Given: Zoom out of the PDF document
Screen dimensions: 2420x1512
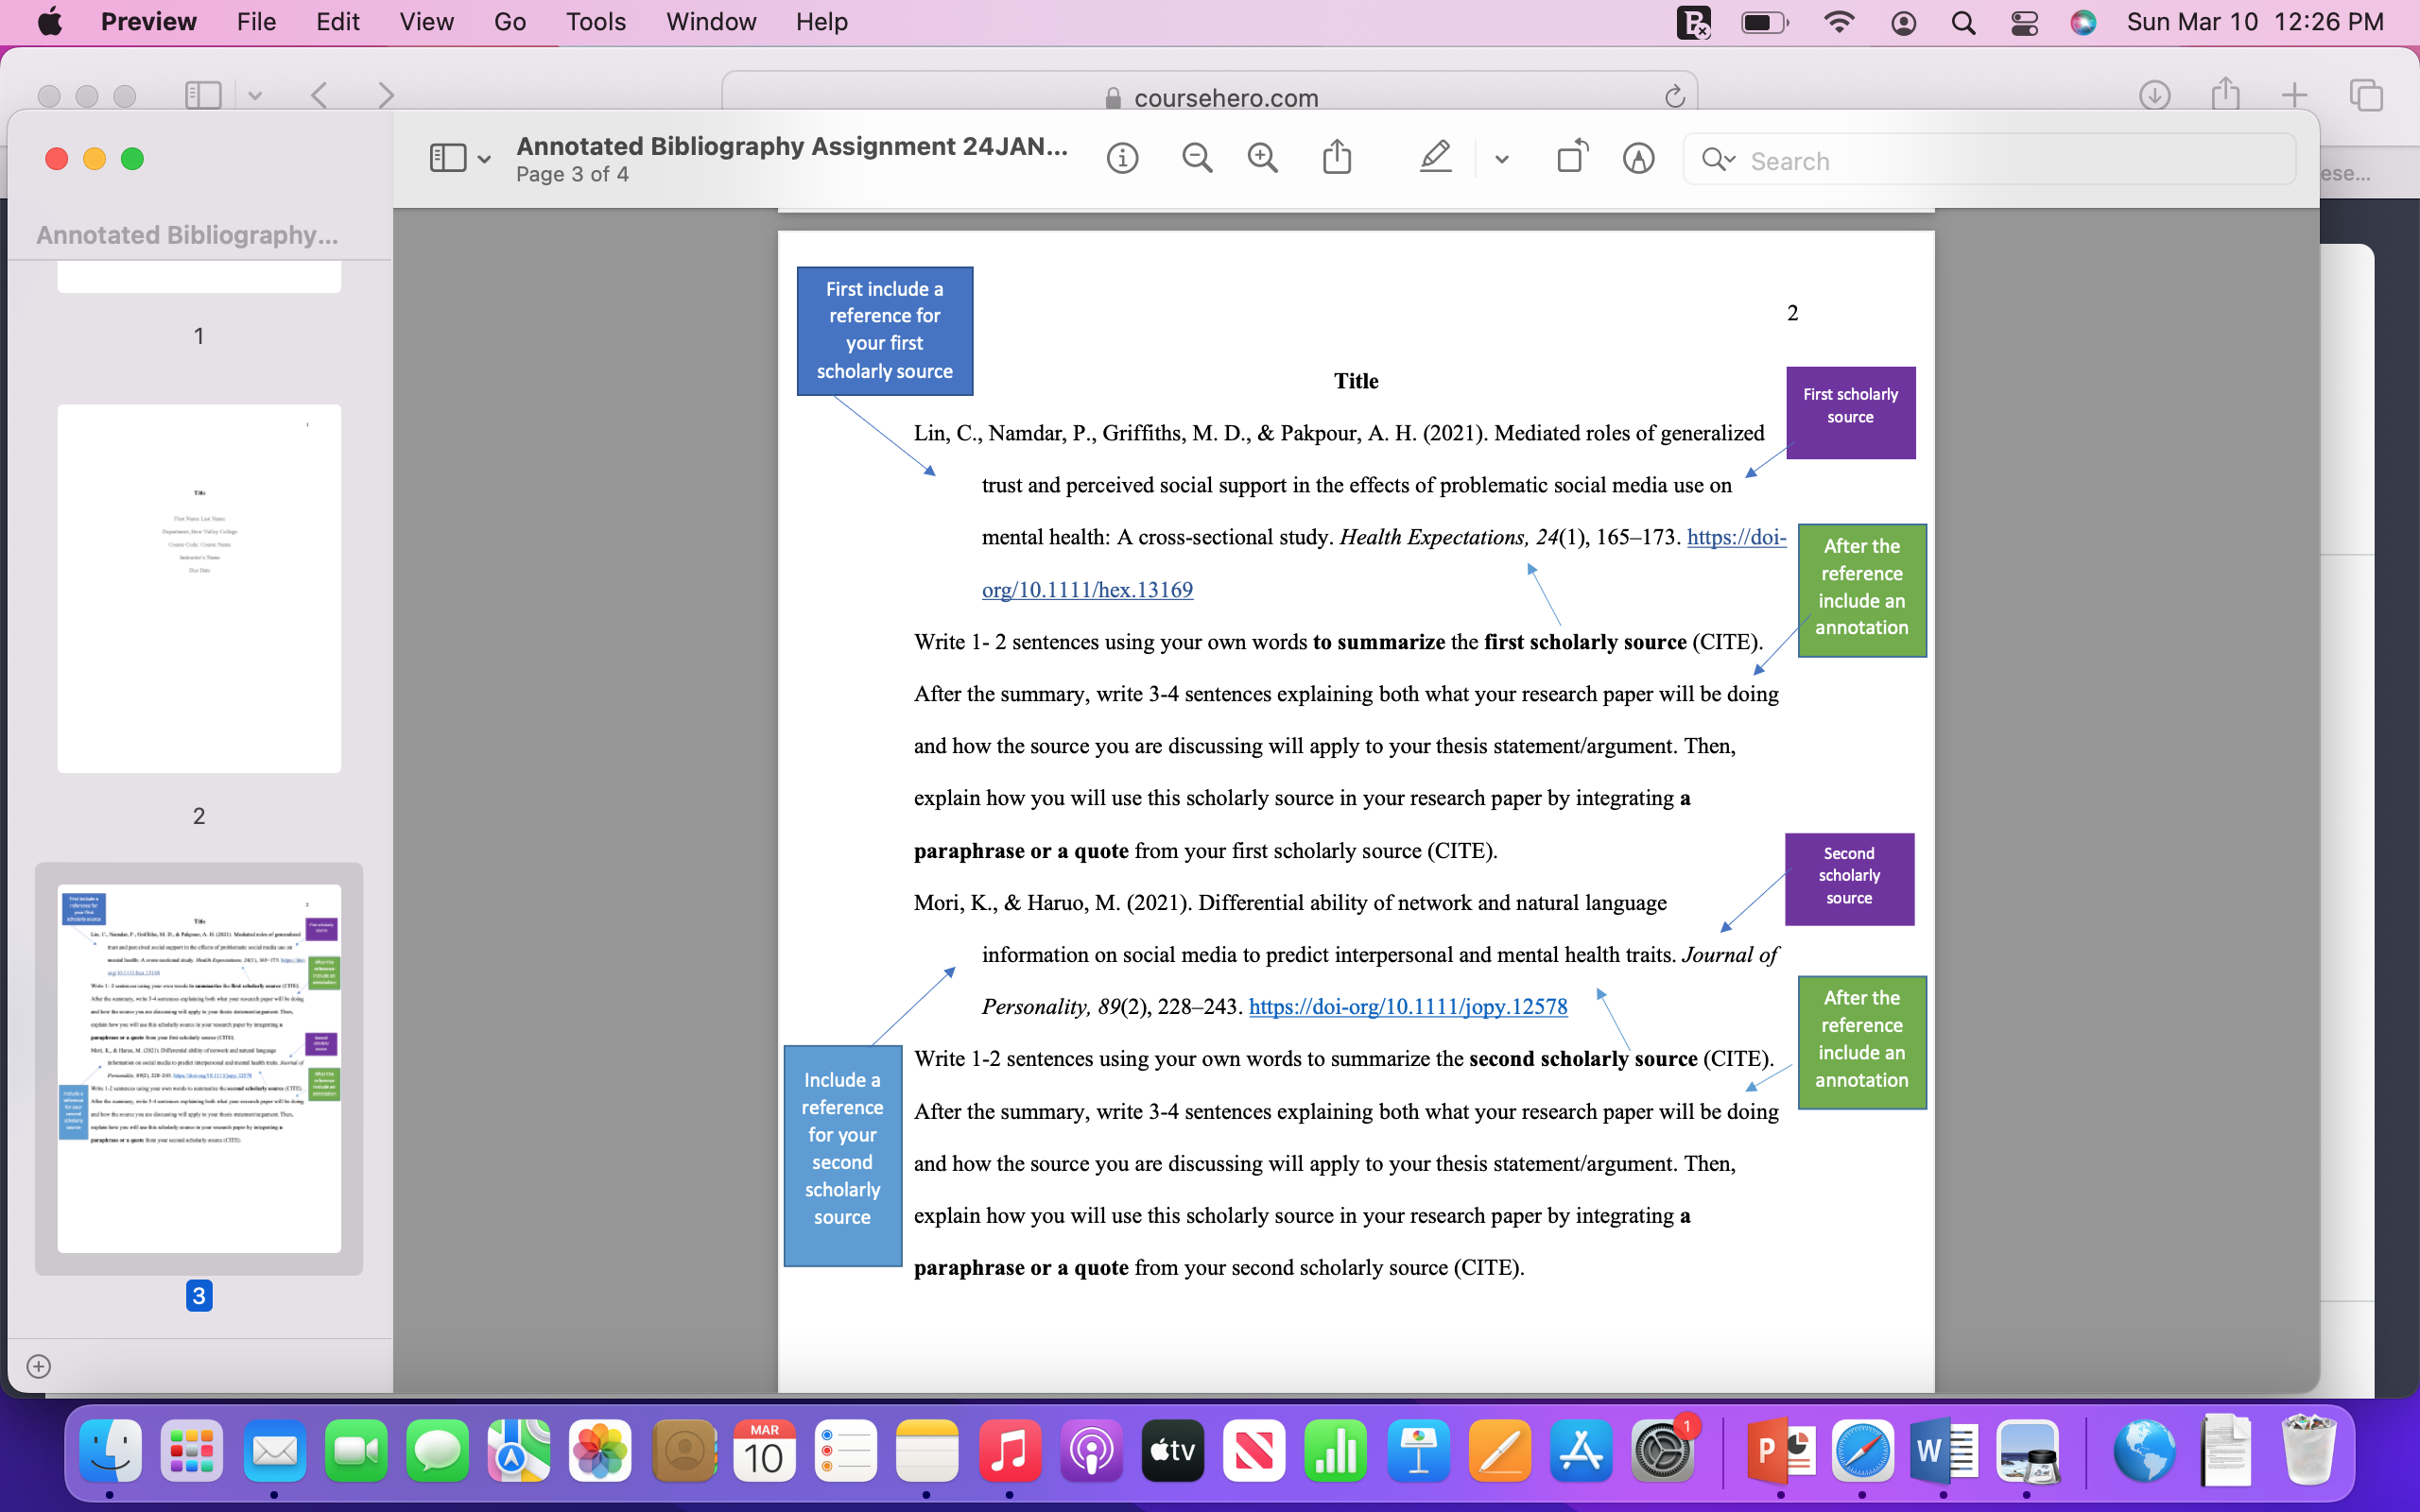Looking at the screenshot, I should [1197, 157].
